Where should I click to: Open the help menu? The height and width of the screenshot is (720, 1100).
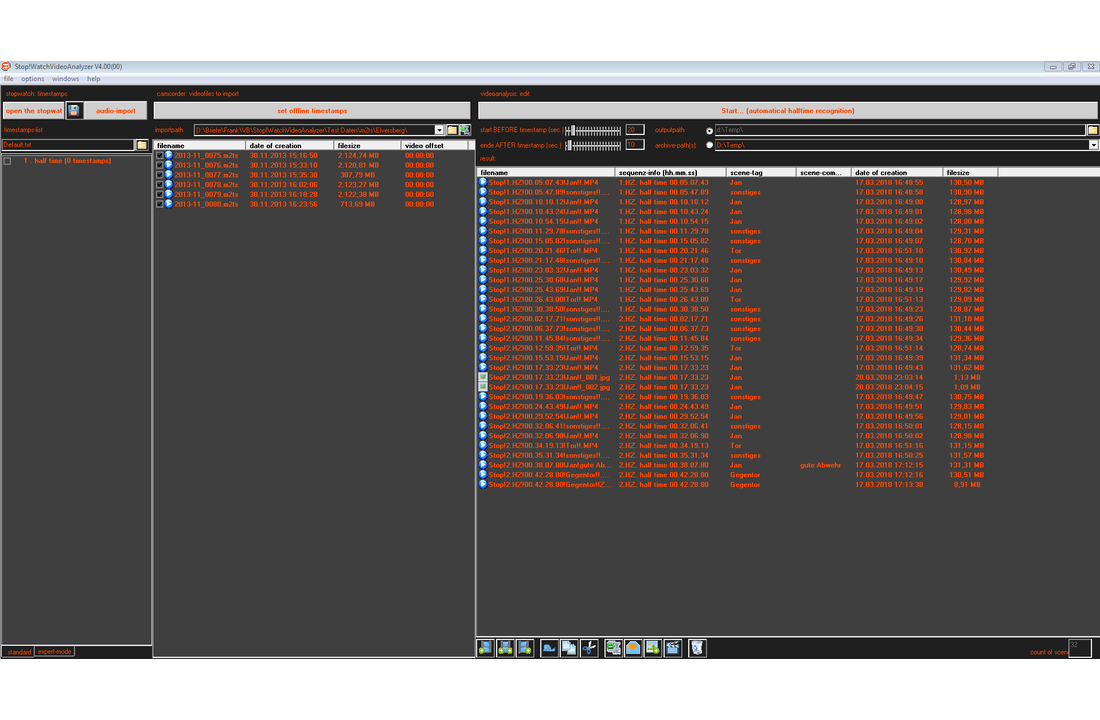point(93,79)
